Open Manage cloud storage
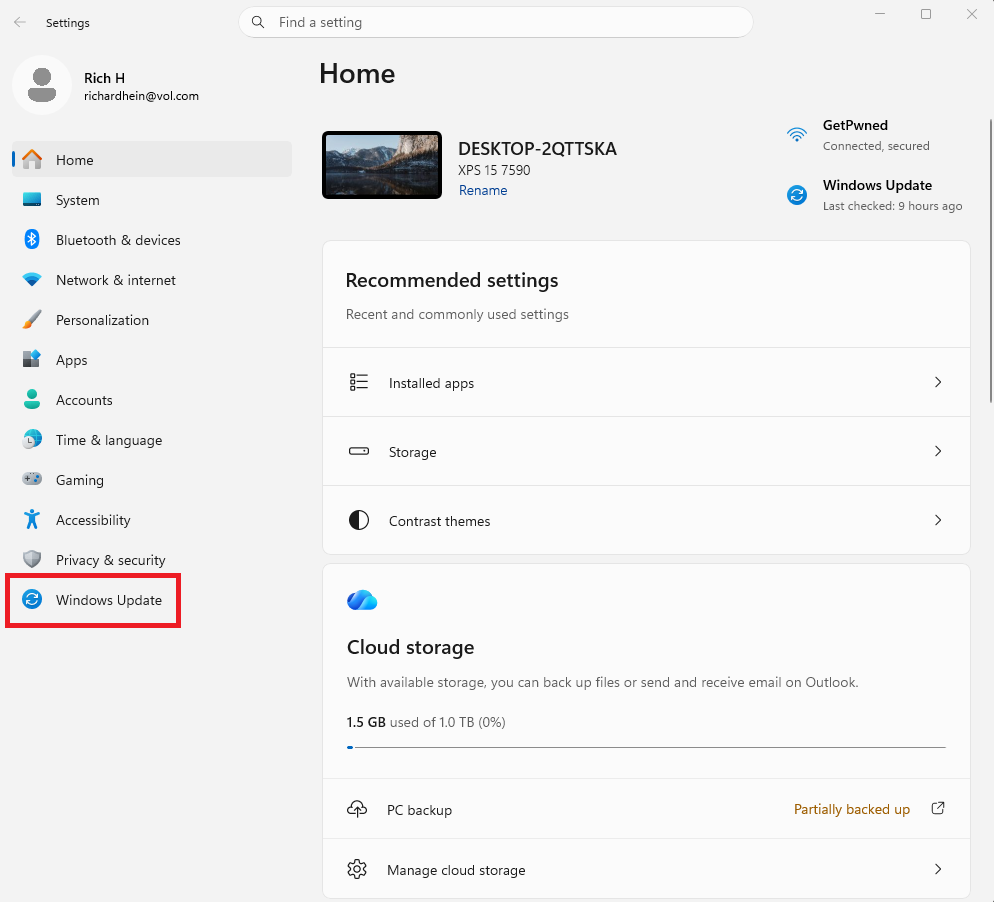 (x=646, y=869)
